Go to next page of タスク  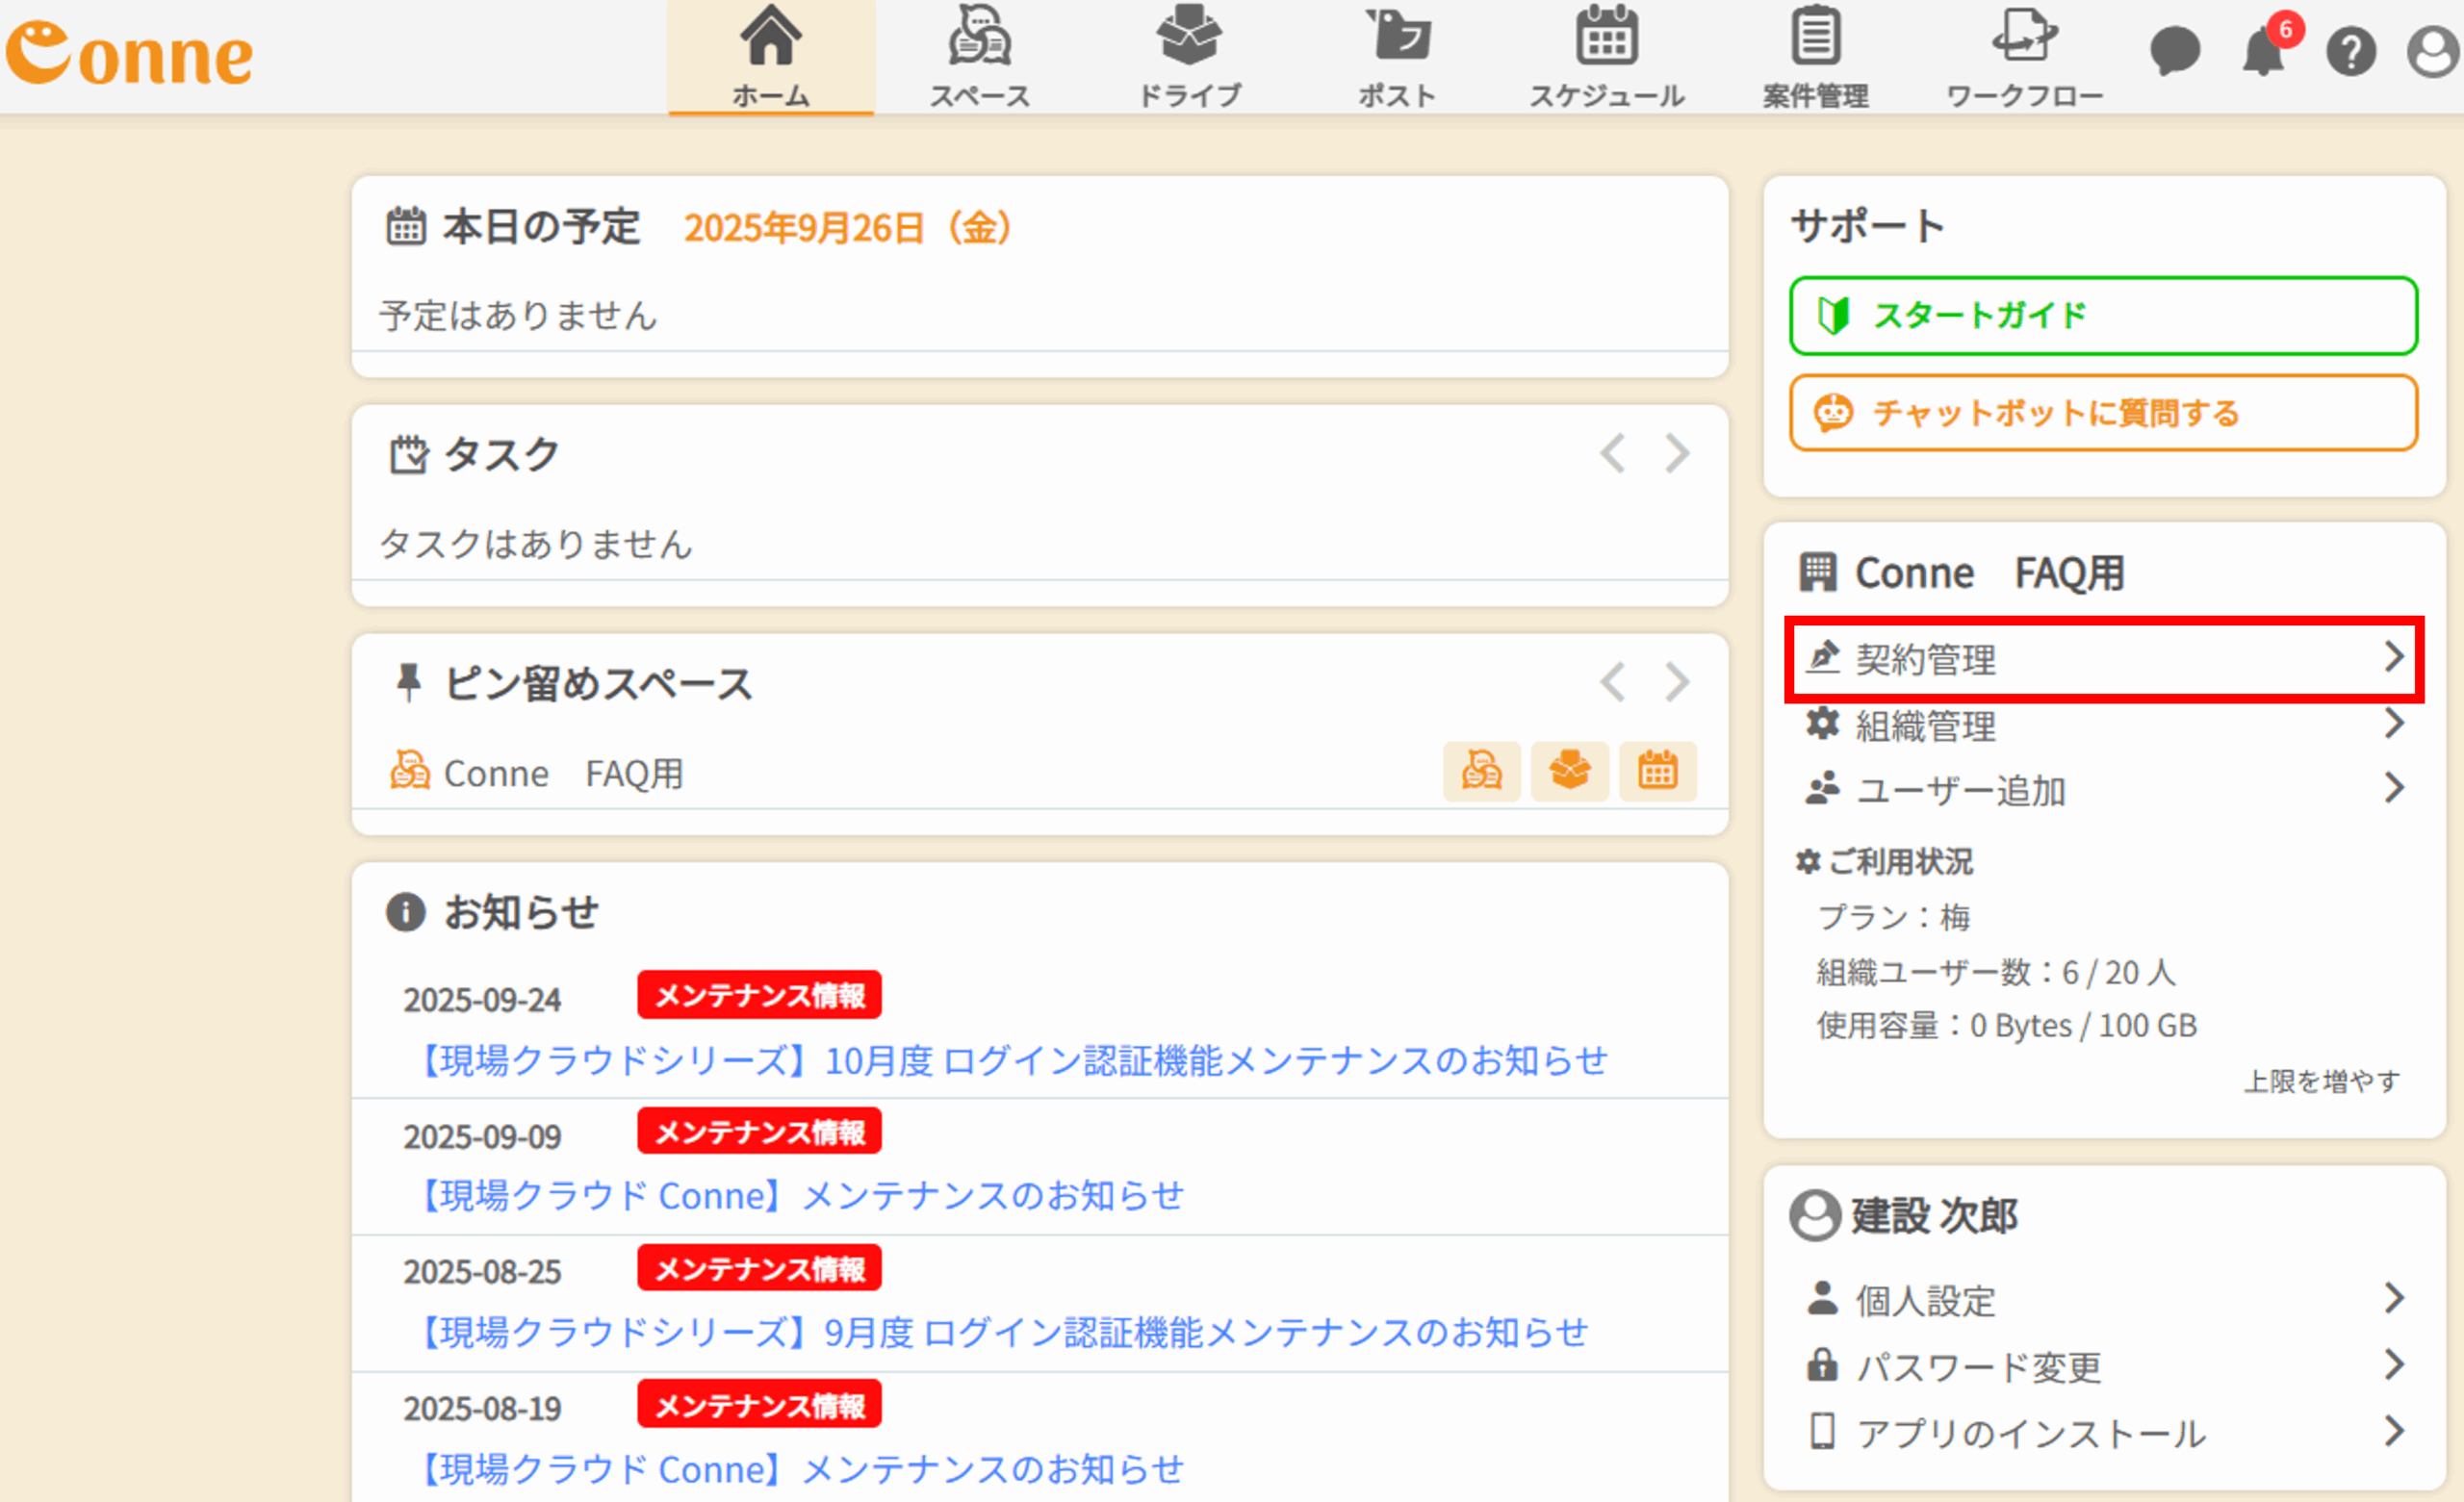1677,454
